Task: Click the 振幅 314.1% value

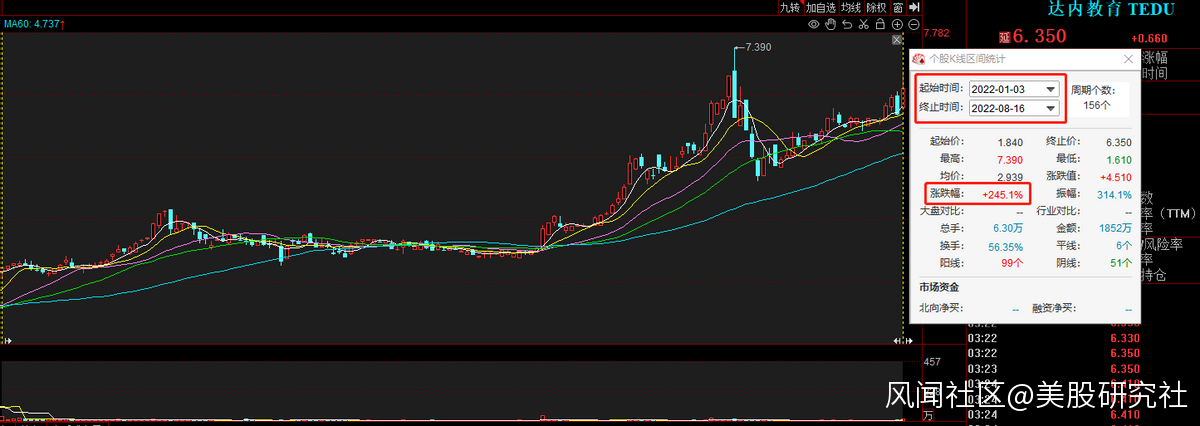Action: tap(1114, 194)
